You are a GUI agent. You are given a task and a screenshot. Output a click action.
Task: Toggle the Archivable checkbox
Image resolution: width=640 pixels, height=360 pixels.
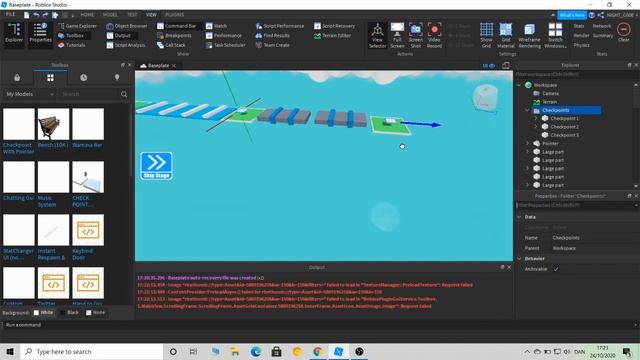[556, 269]
